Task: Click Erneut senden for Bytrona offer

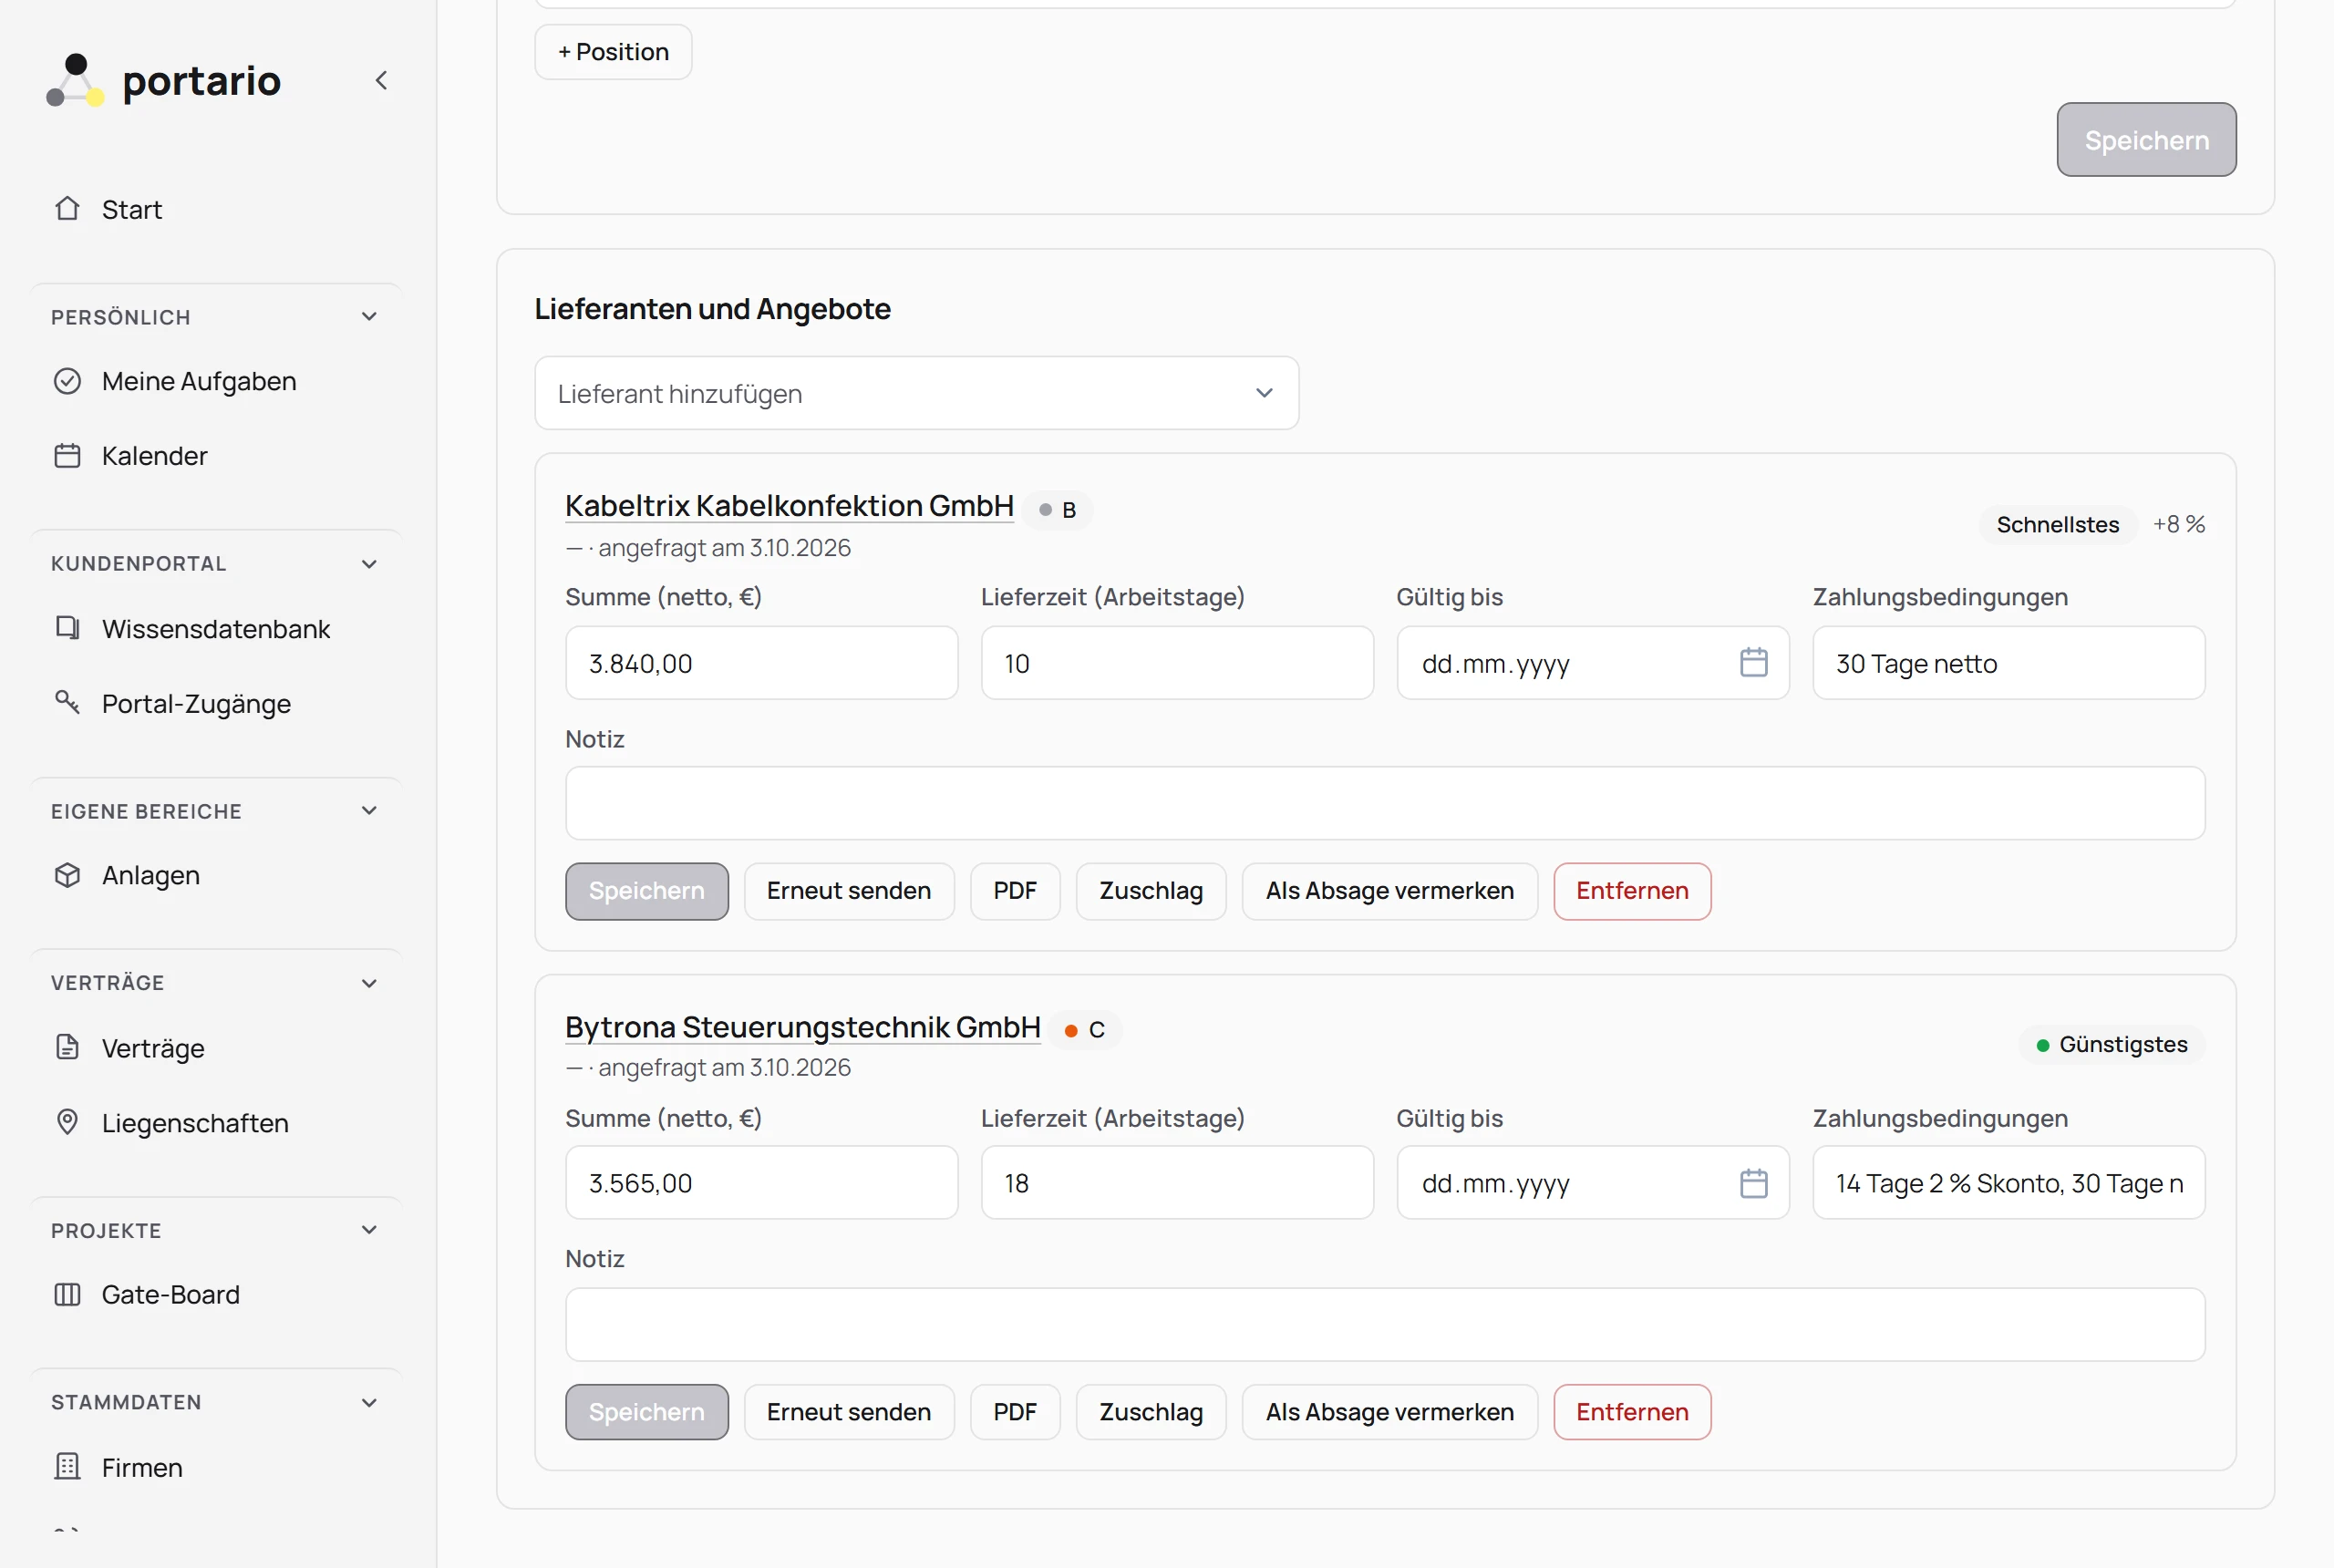Action: point(849,1412)
